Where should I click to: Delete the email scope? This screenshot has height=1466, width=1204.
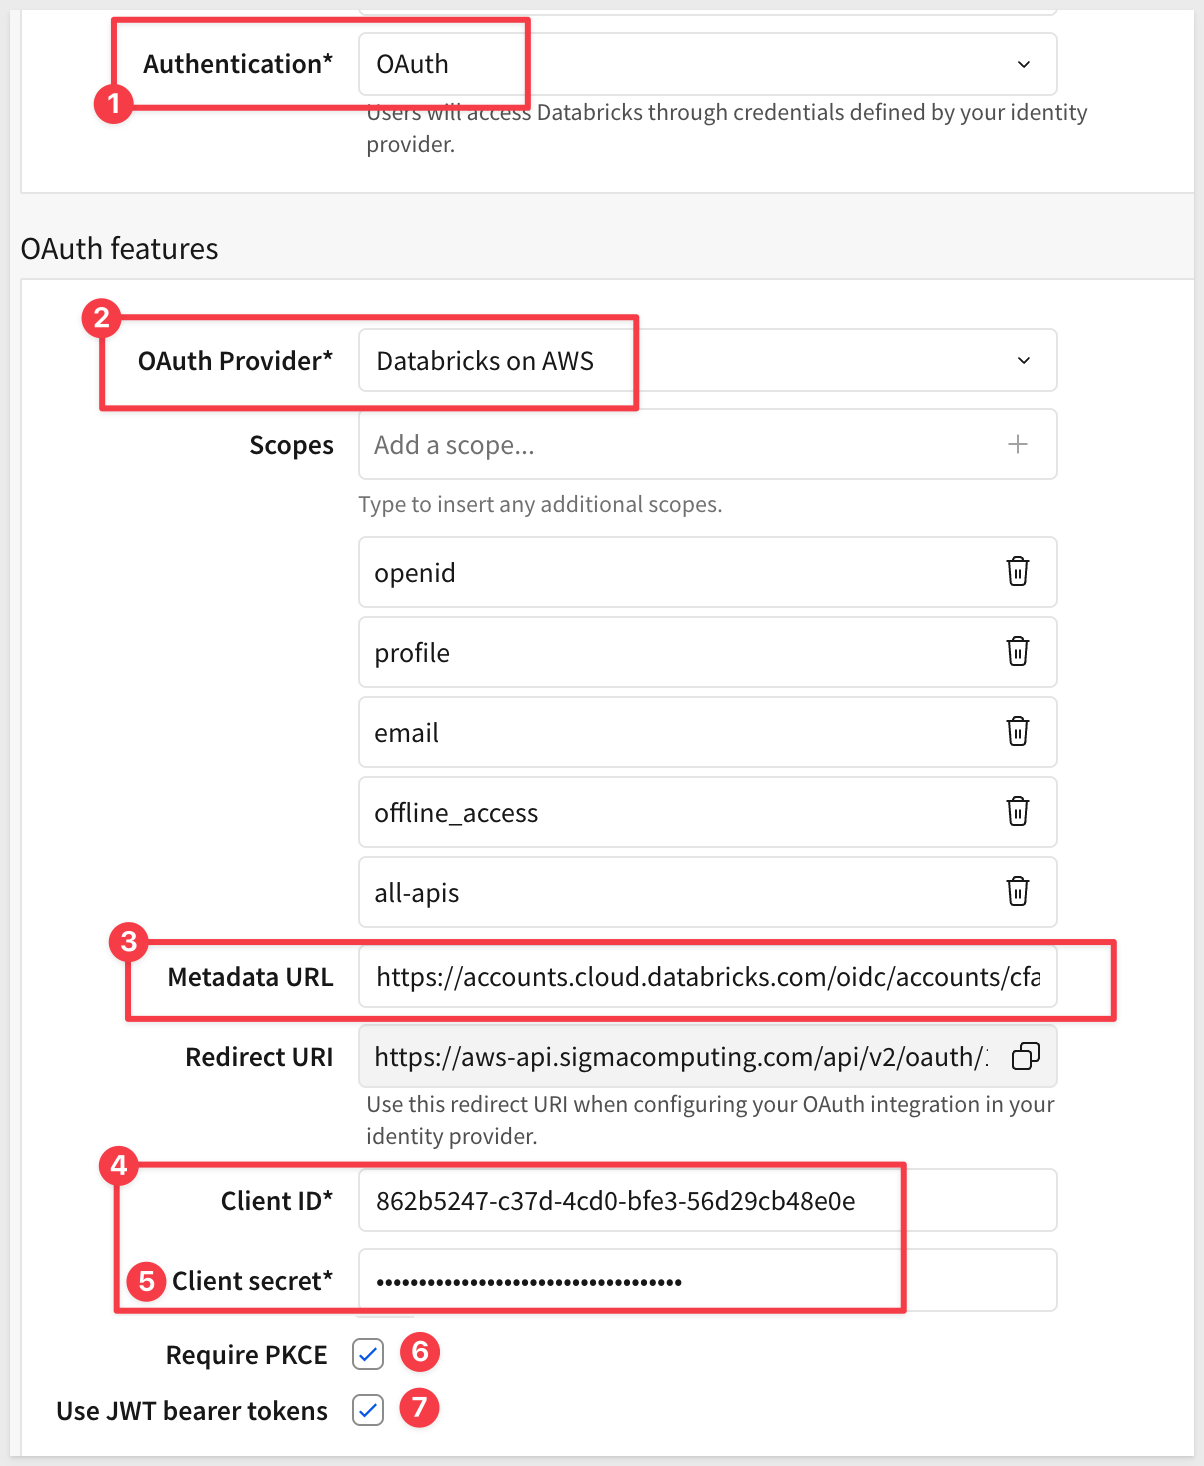pos(1017,732)
